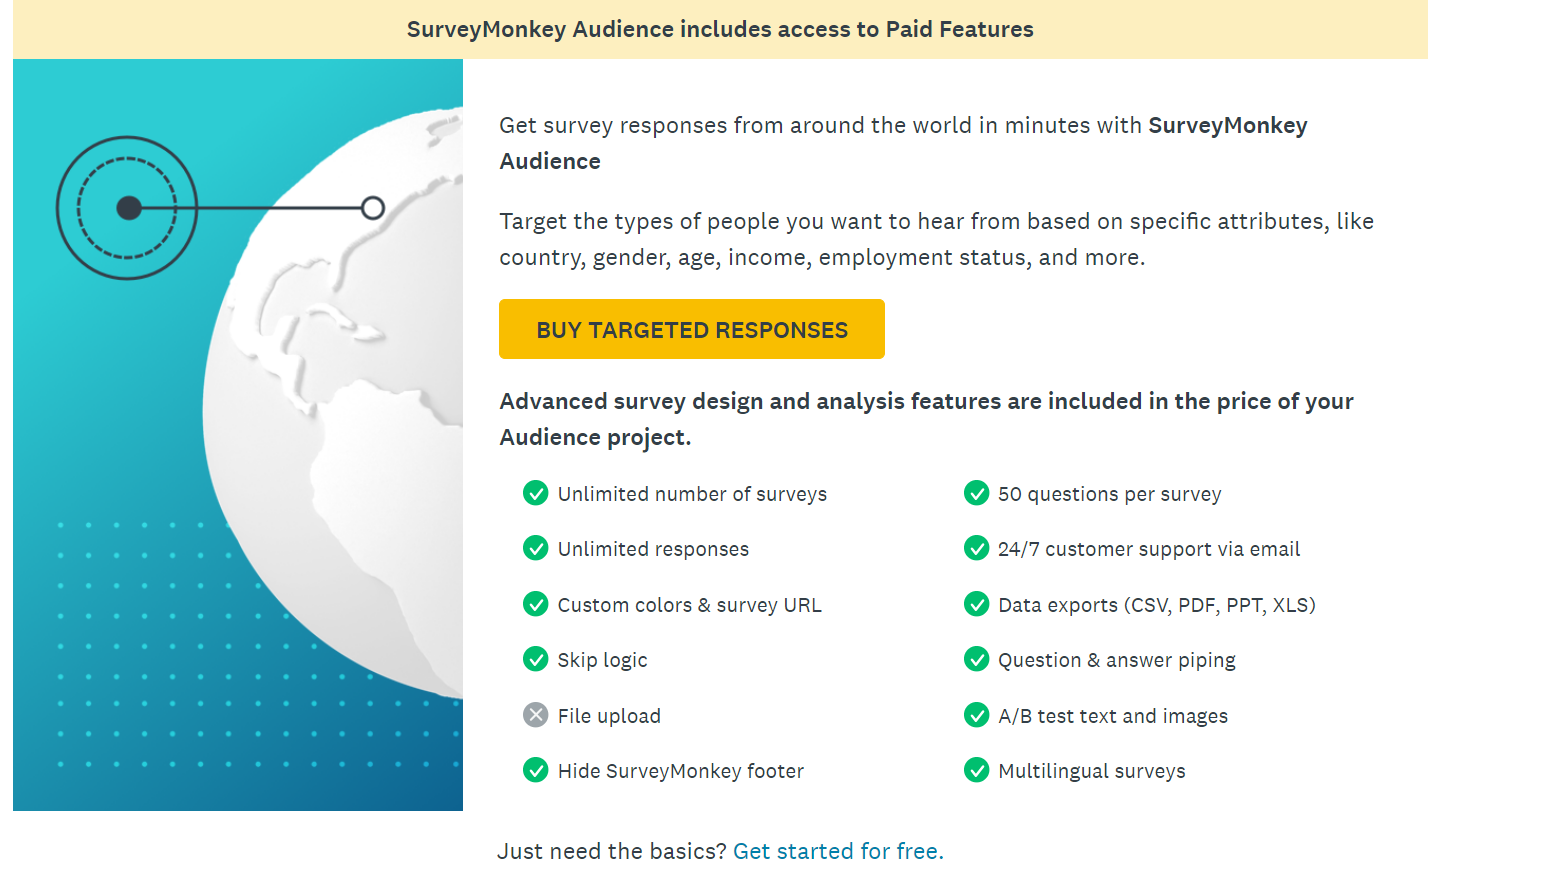Open the Get started for free link
Image resolution: width=1548 pixels, height=873 pixels.
click(x=838, y=851)
